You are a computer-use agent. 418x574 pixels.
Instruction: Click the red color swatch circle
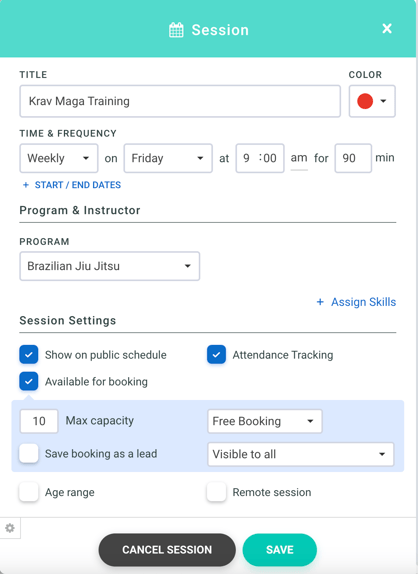[365, 101]
